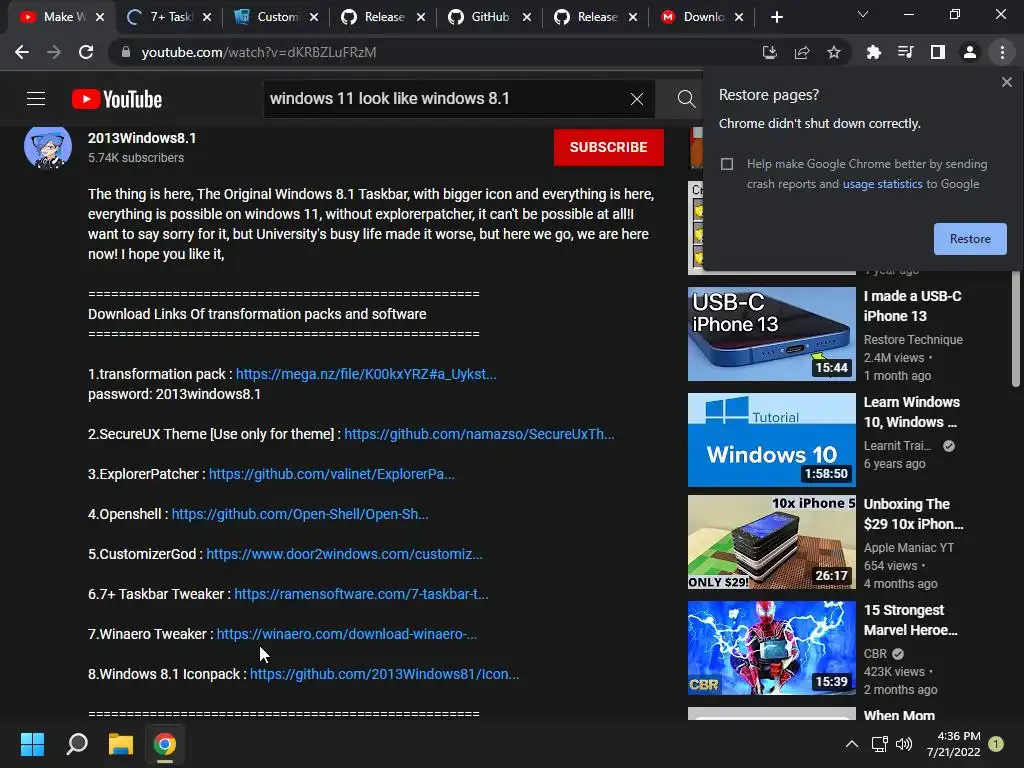Click the Restore button
This screenshot has width=1024, height=768.
pos(970,239)
